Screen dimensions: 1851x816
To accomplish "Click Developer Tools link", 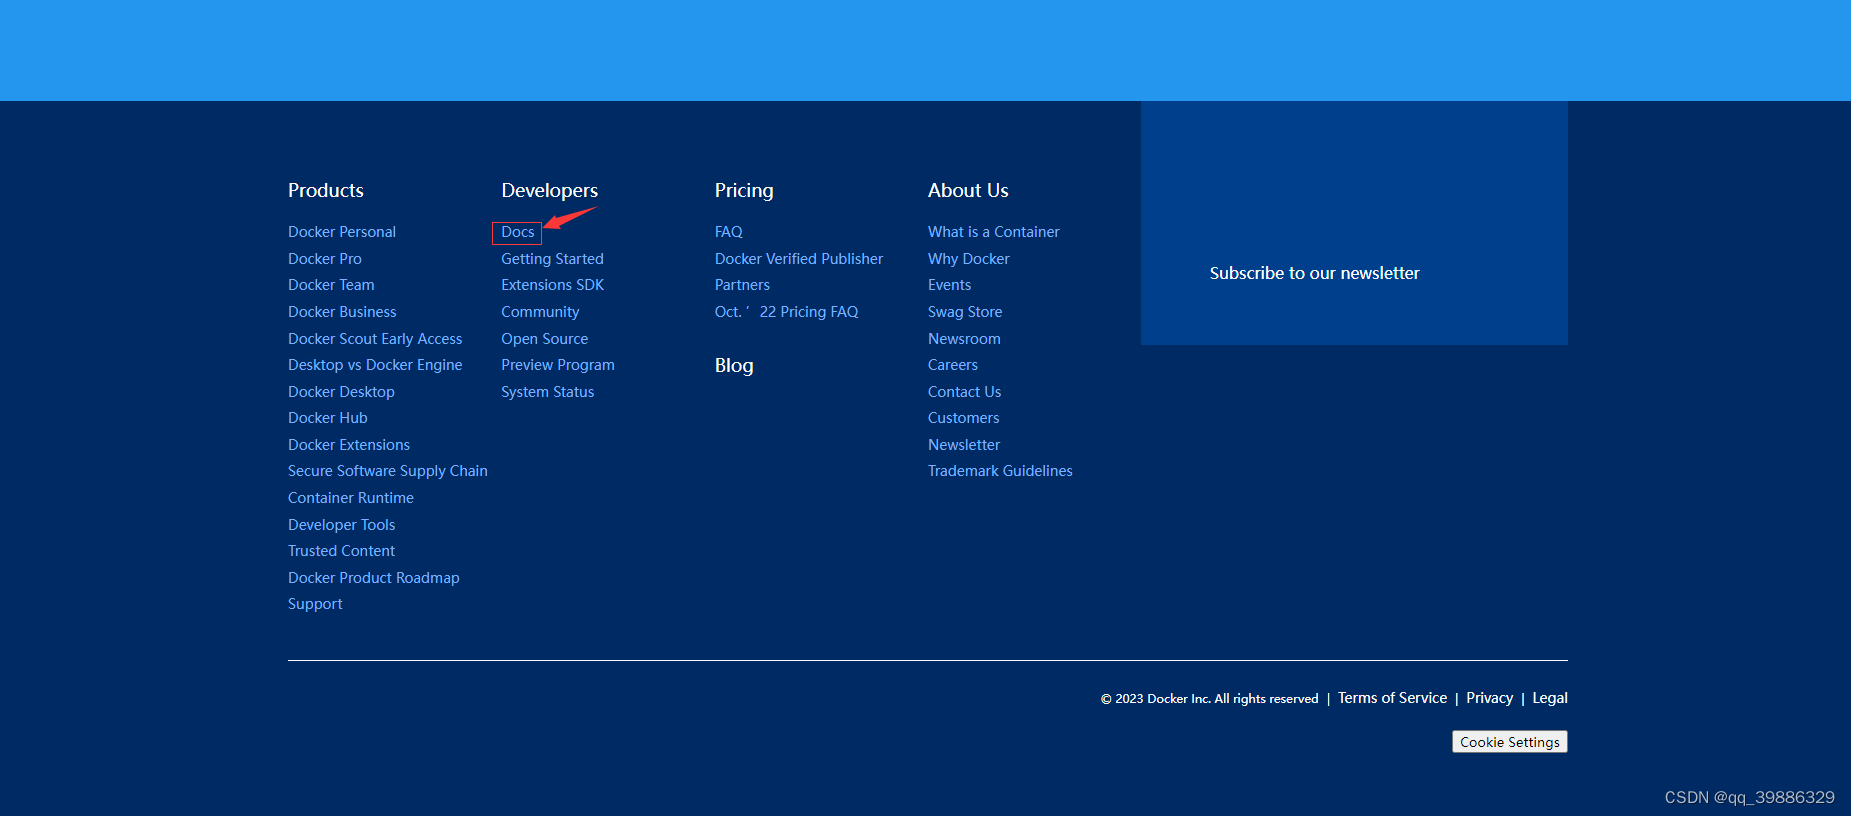I will click(342, 525).
